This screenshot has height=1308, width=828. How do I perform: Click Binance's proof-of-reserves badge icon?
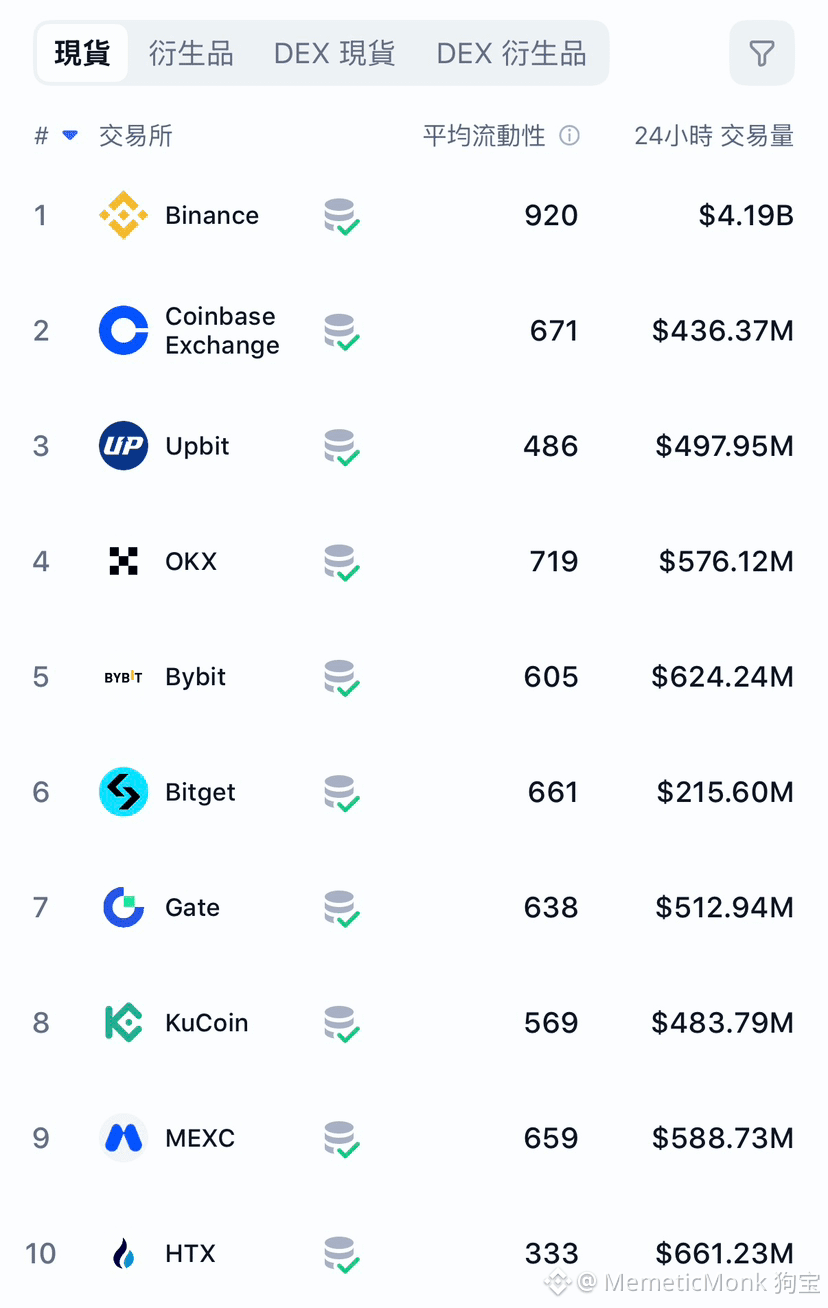pyautogui.click(x=341, y=217)
